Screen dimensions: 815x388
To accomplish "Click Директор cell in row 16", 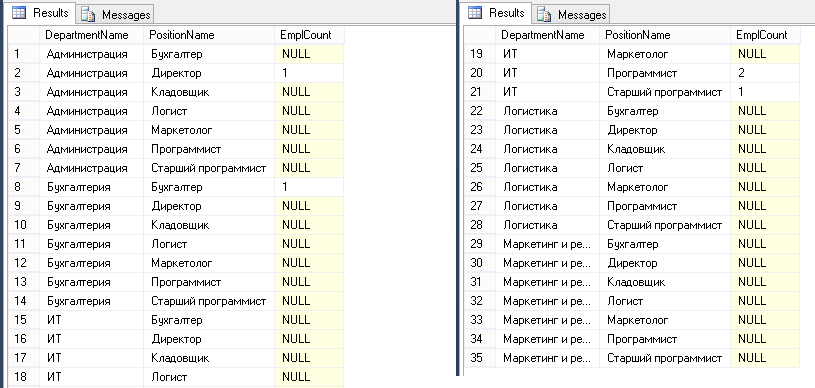I will click(209, 339).
